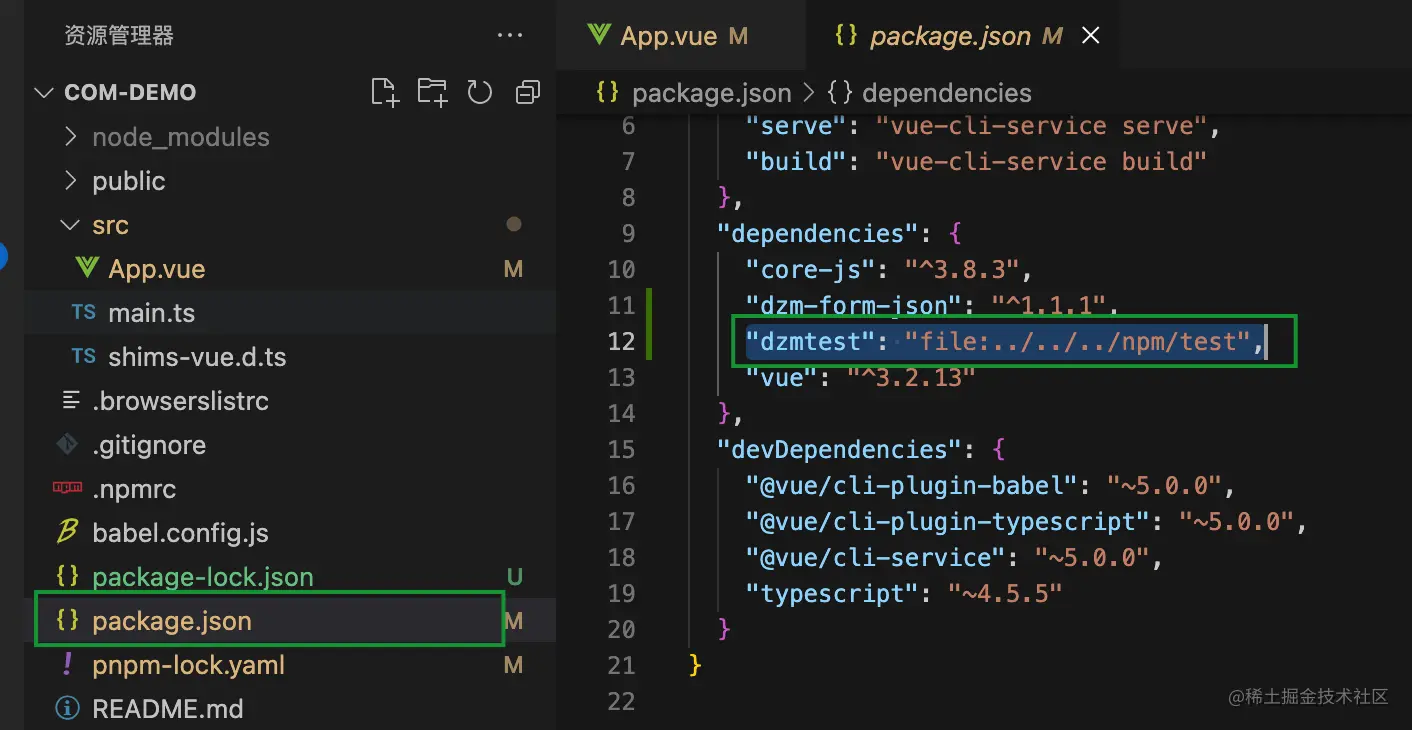Click the npm icon beside .npmrc
Screen dimensions: 1412x730
coord(67,489)
